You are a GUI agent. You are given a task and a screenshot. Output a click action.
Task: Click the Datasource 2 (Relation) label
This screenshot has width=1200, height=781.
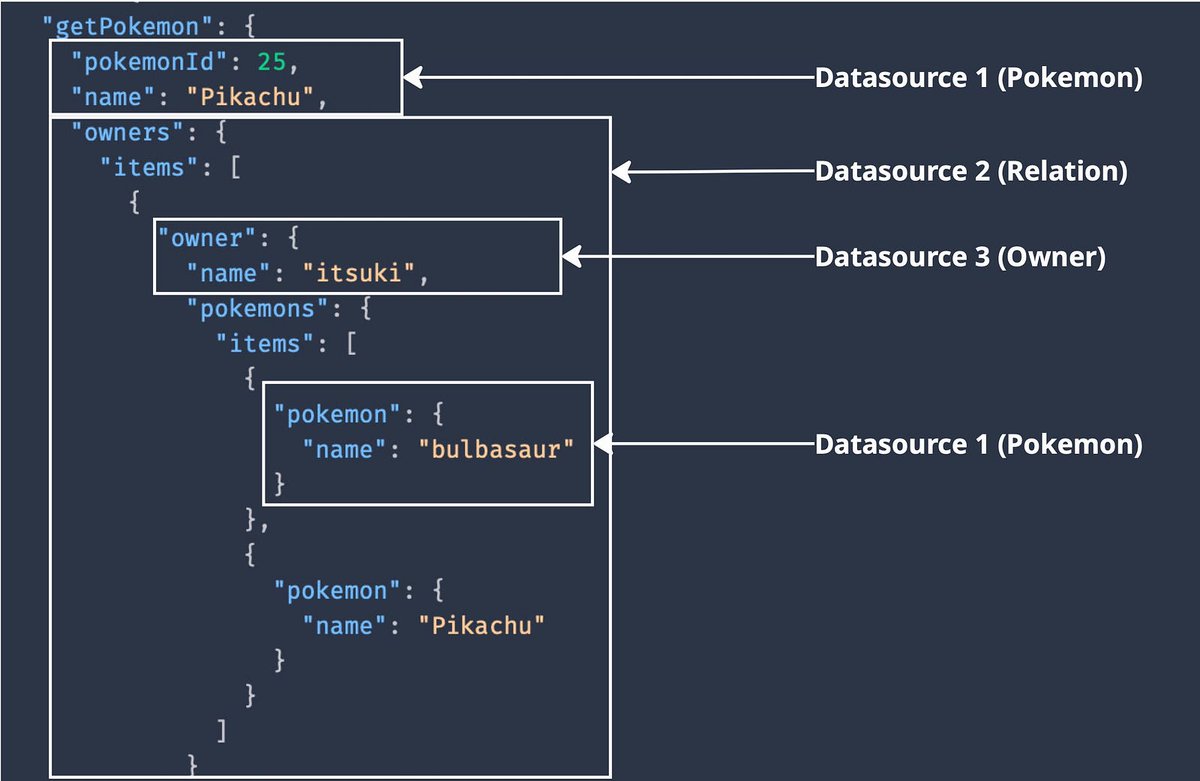tap(971, 171)
